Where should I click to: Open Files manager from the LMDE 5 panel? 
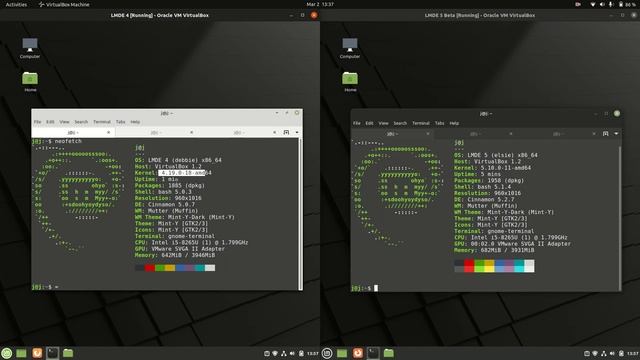point(389,353)
